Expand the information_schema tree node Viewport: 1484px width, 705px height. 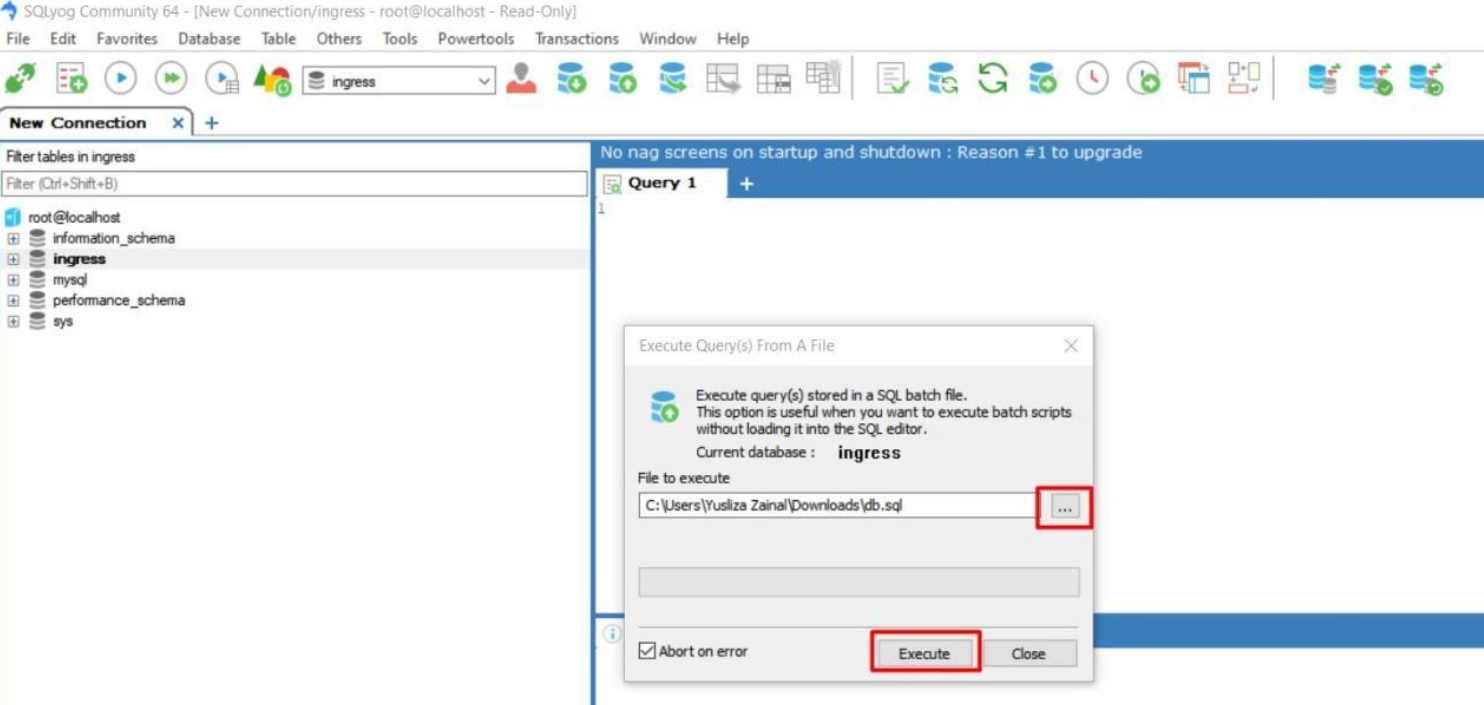[x=13, y=238]
